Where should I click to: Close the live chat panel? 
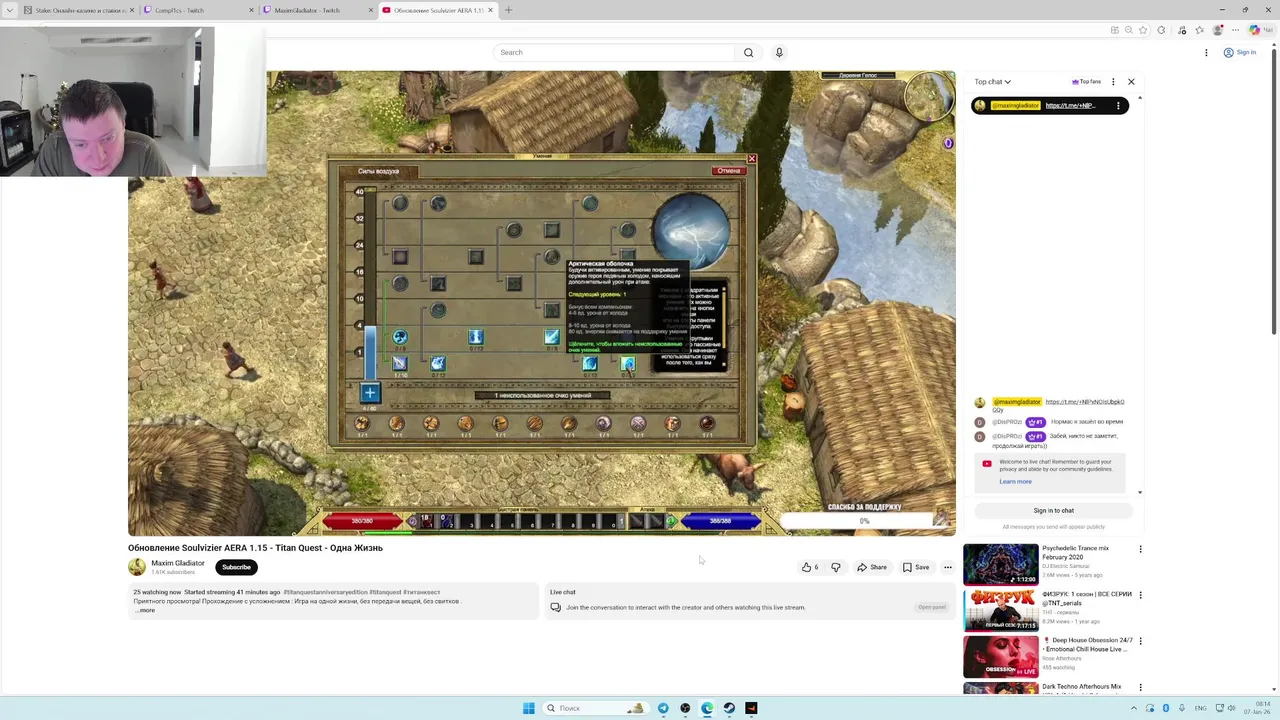tap(1131, 82)
